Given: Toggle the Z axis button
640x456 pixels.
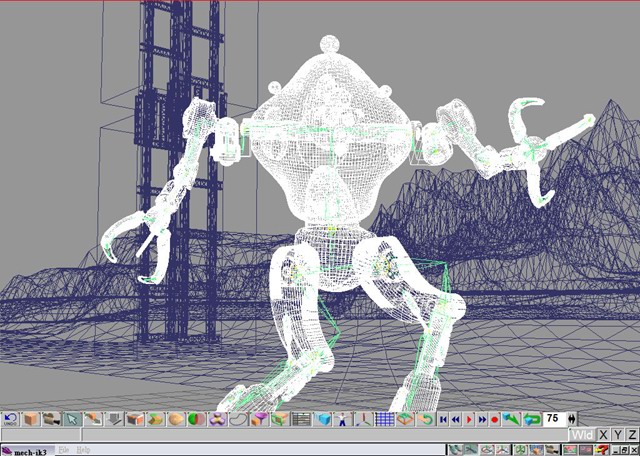Looking at the screenshot, I should (x=632, y=435).
